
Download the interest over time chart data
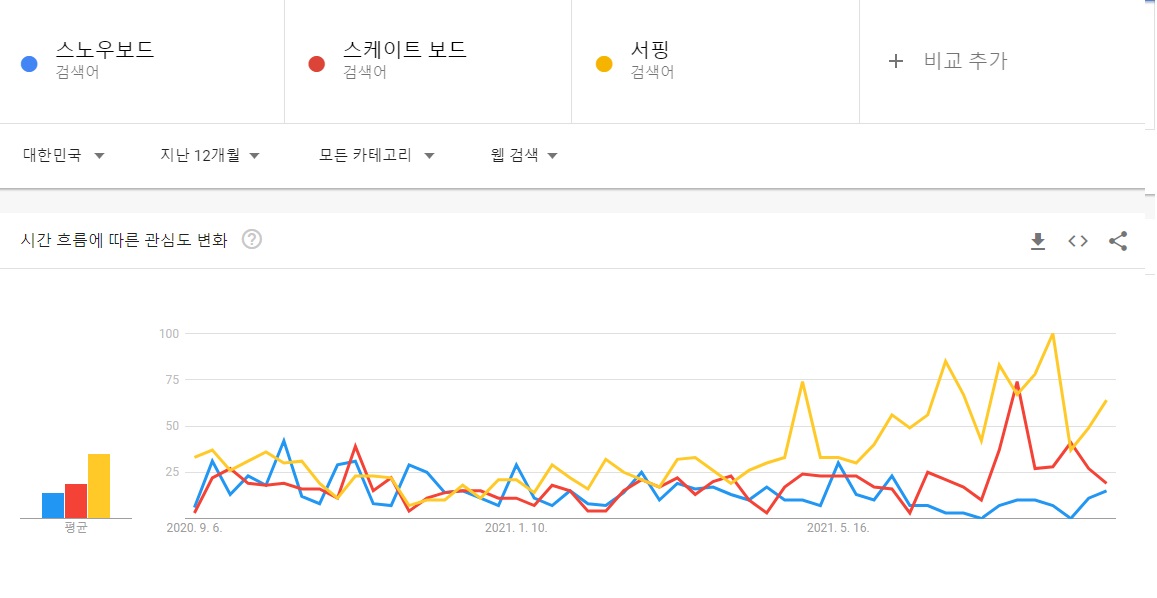1038,241
